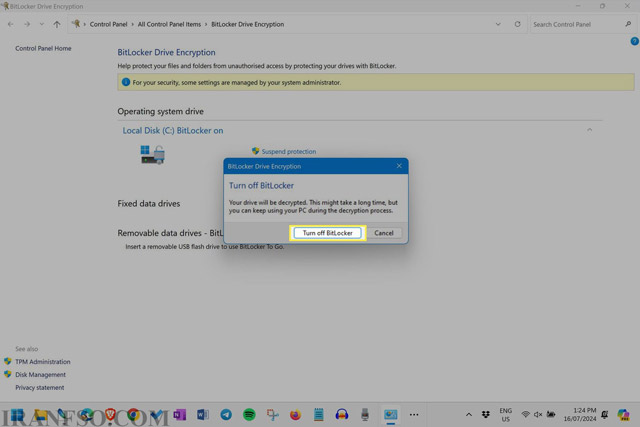Open Notepad from taskbar

click(x=318, y=415)
